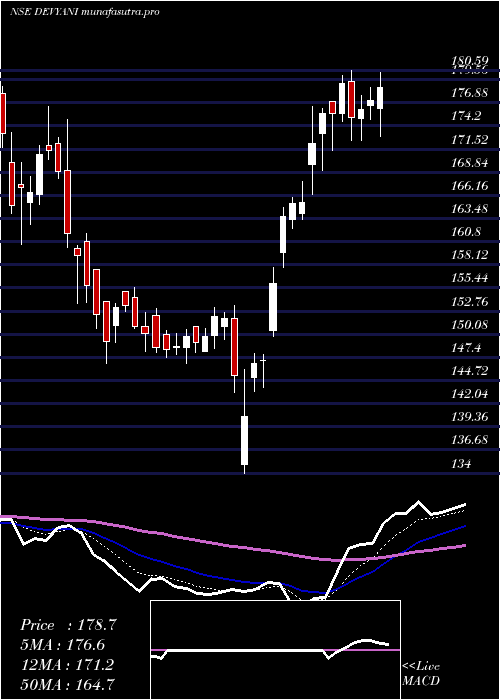
Task: Click the 168.84 price axis label
Action: point(469,163)
